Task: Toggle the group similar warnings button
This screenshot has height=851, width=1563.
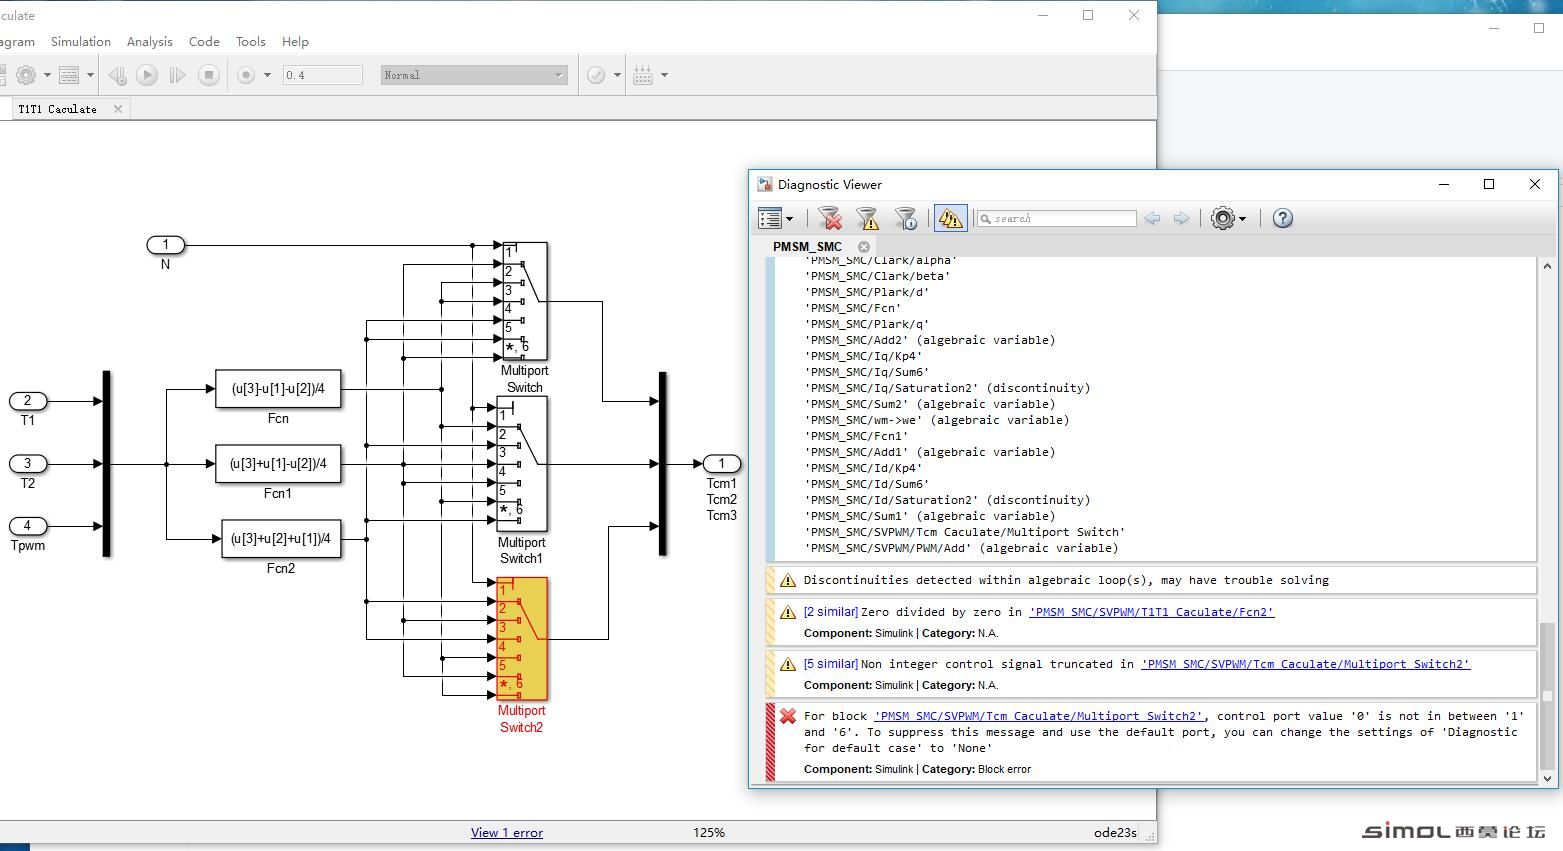Action: (x=950, y=218)
